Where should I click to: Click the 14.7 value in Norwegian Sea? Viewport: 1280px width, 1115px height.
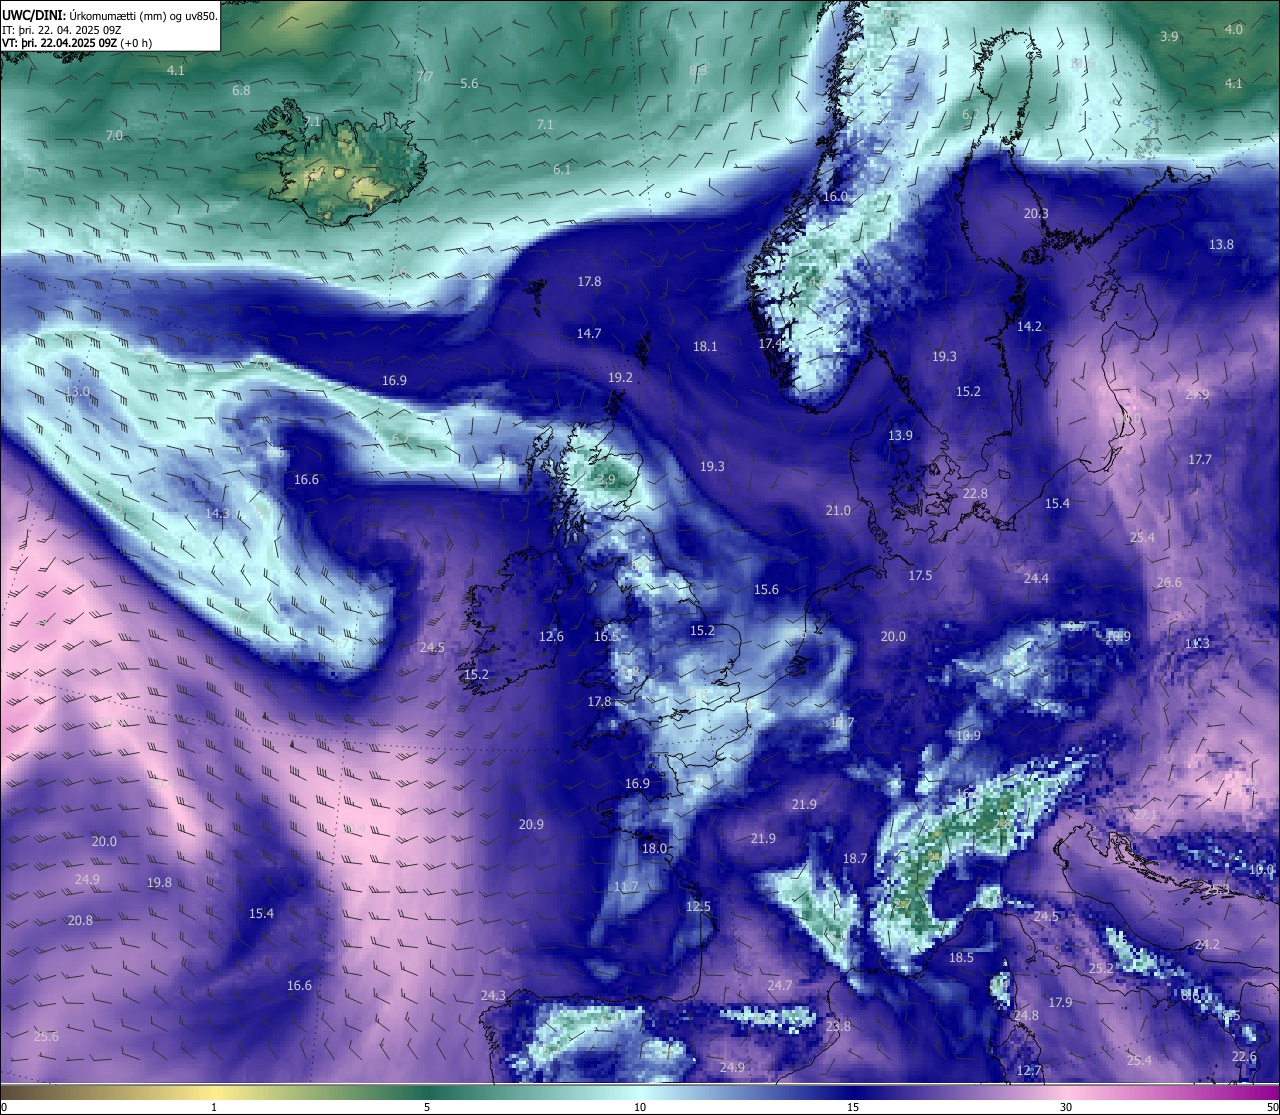tap(589, 334)
